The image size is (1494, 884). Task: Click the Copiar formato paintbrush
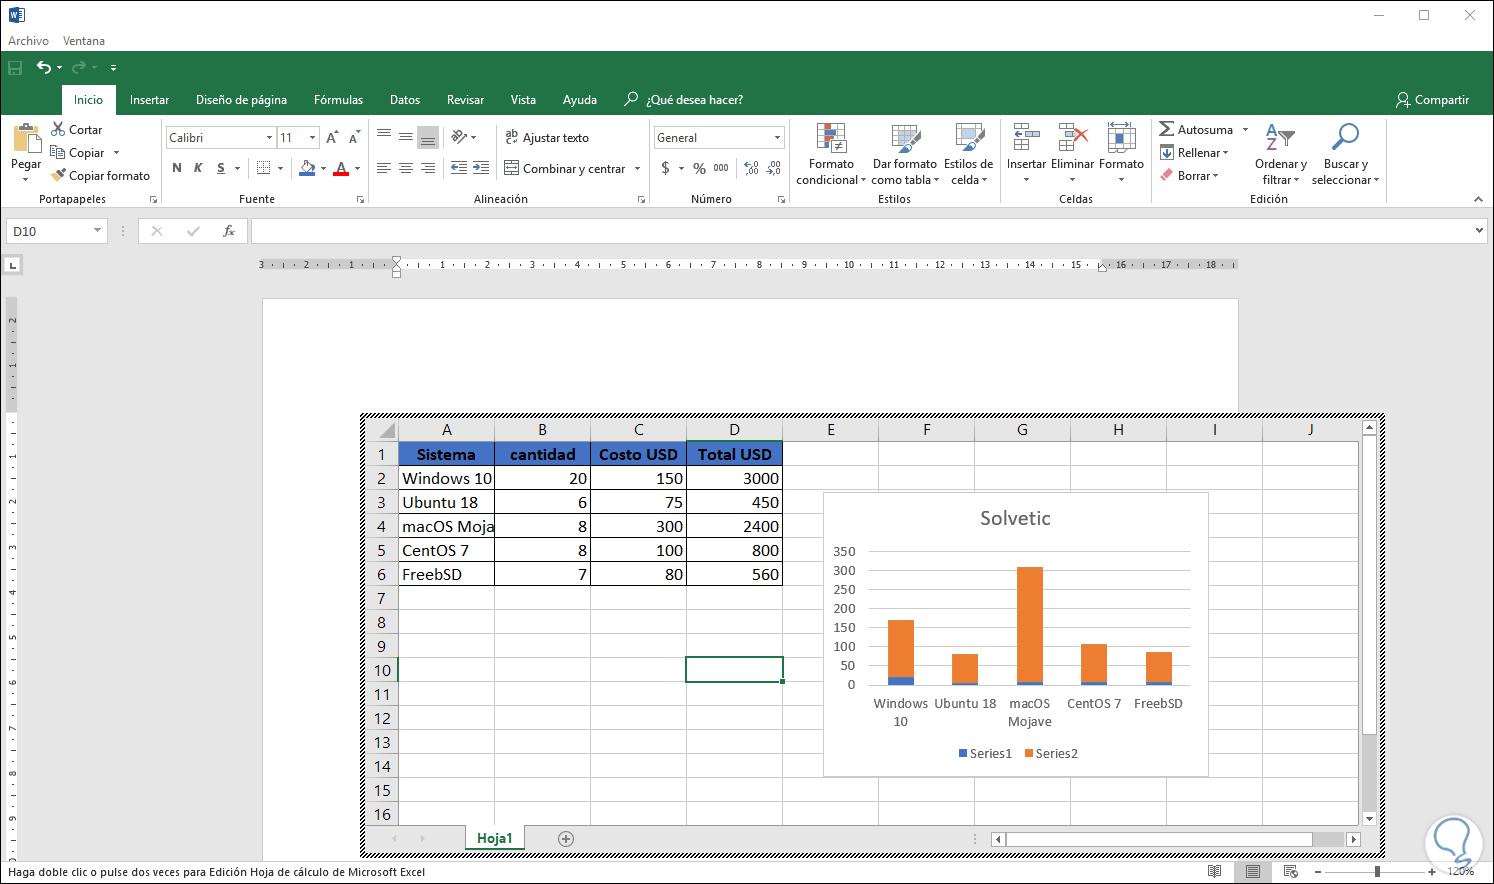pyautogui.click(x=100, y=176)
